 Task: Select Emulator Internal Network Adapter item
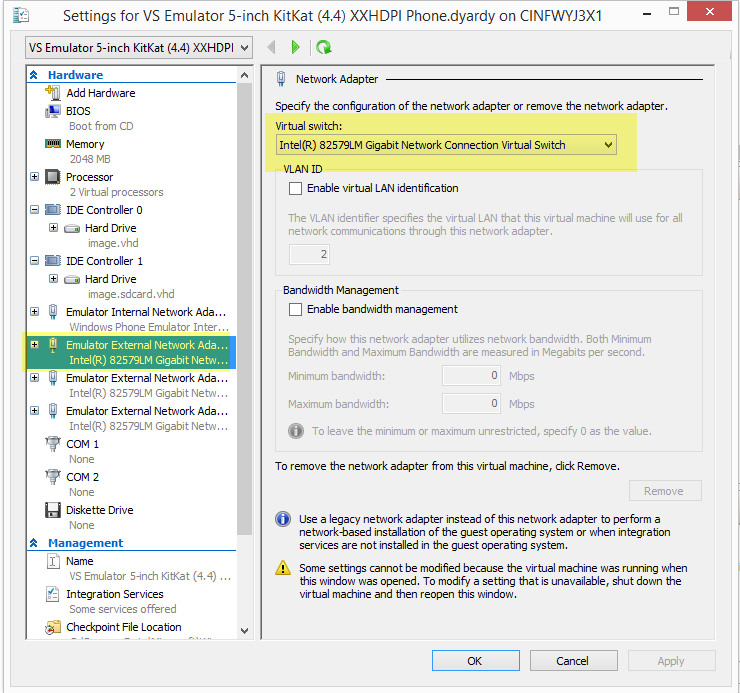pyautogui.click(x=146, y=312)
